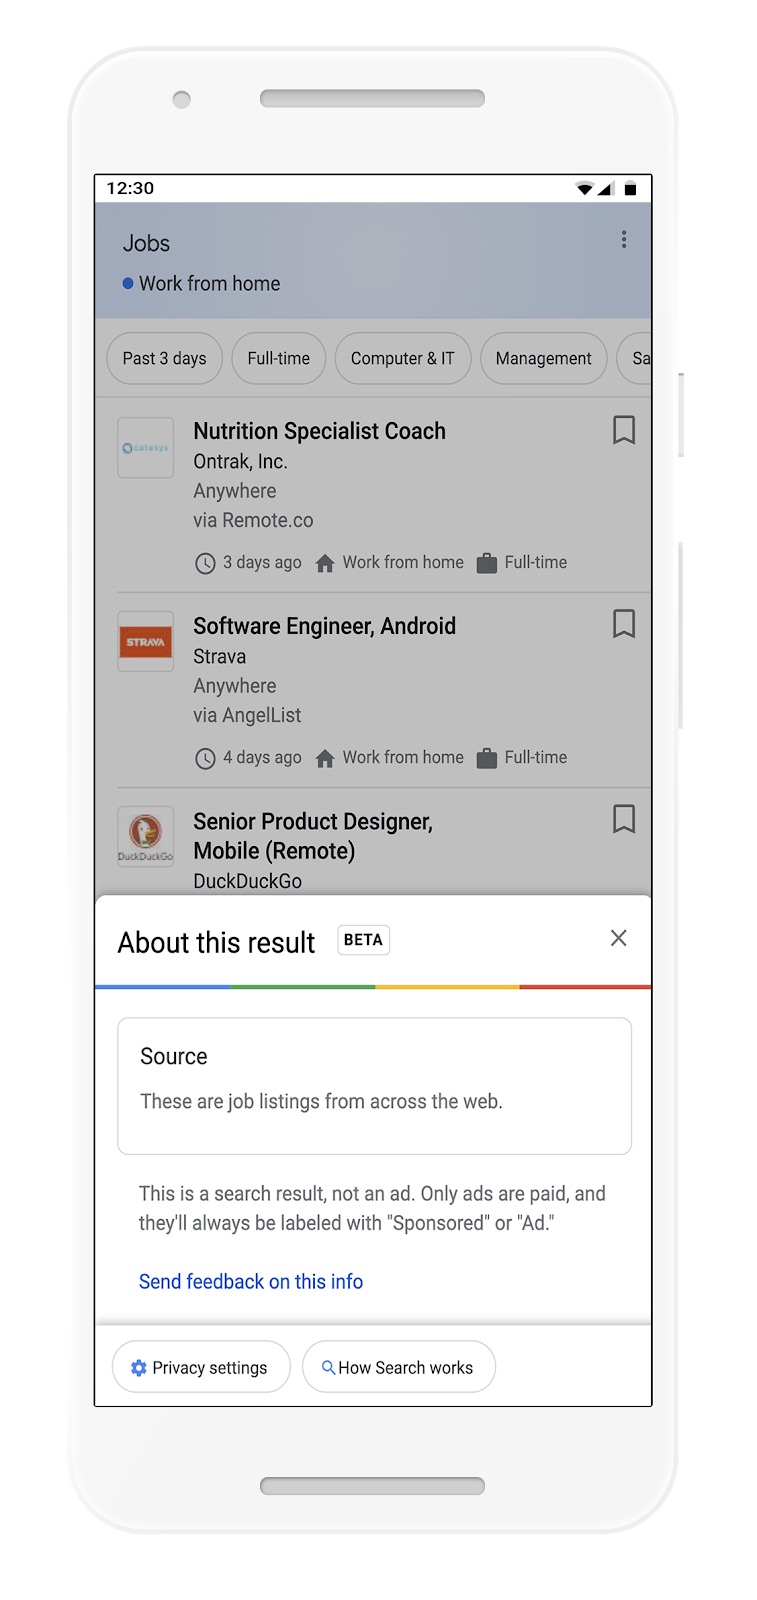Close the About this result panel
The height and width of the screenshot is (1600, 757).
point(619,938)
